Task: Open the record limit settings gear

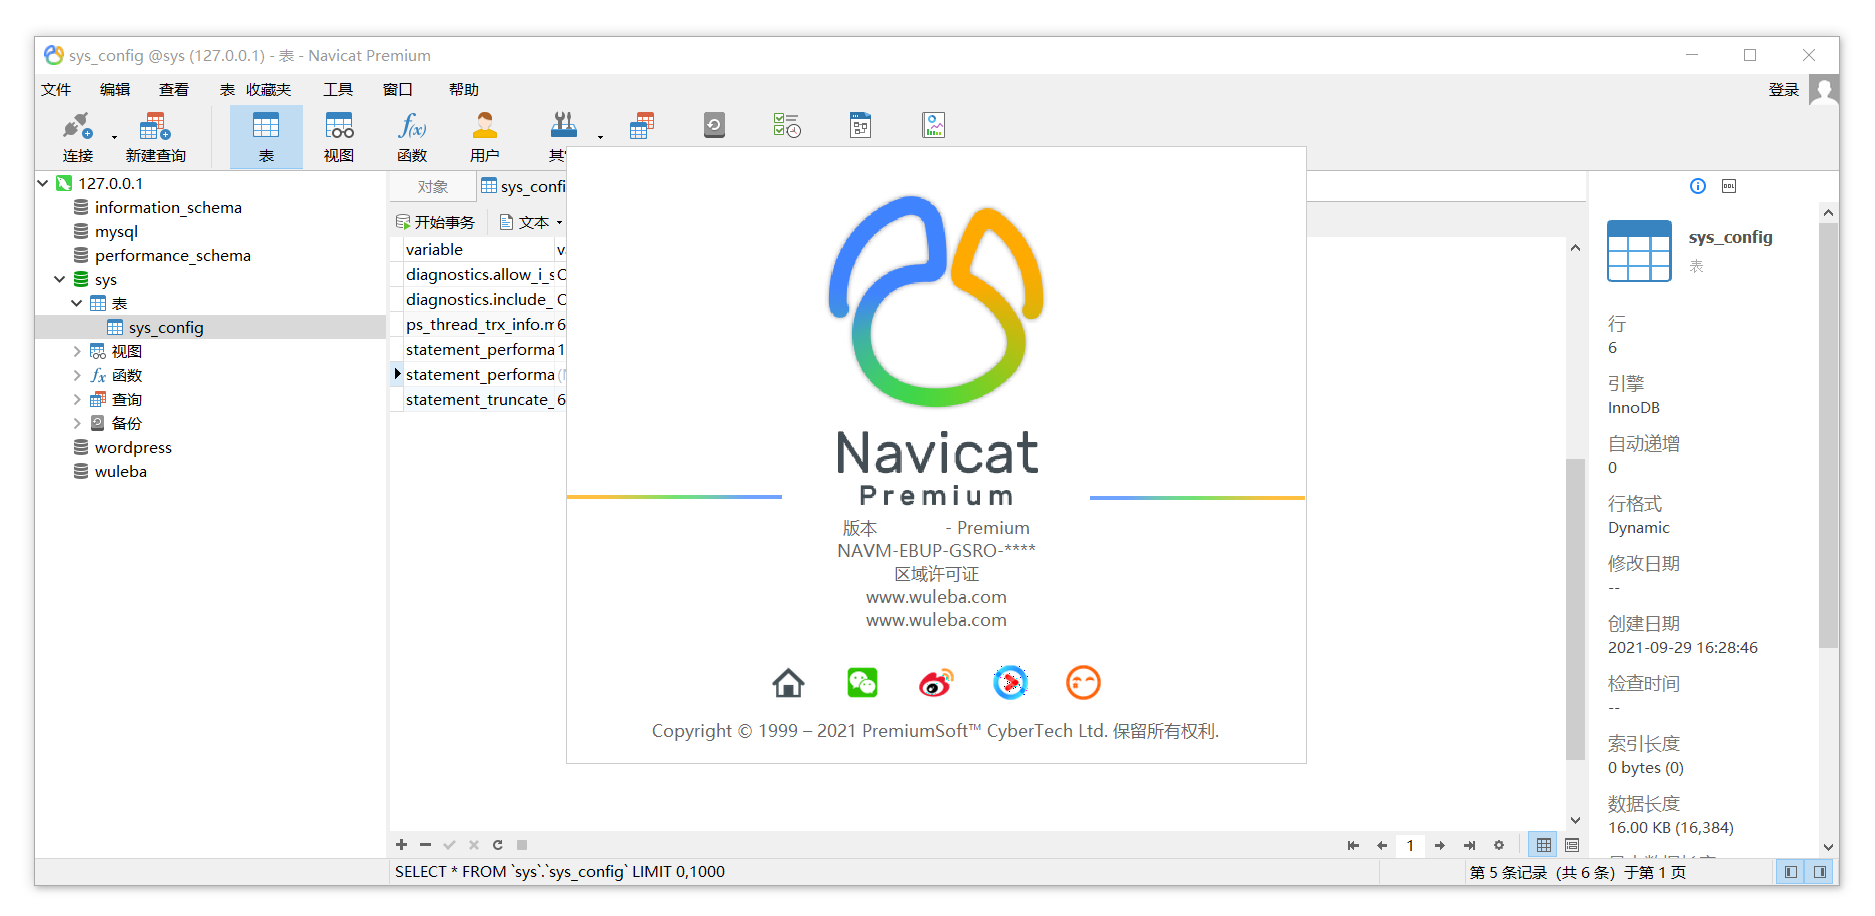Action: pos(1499,845)
